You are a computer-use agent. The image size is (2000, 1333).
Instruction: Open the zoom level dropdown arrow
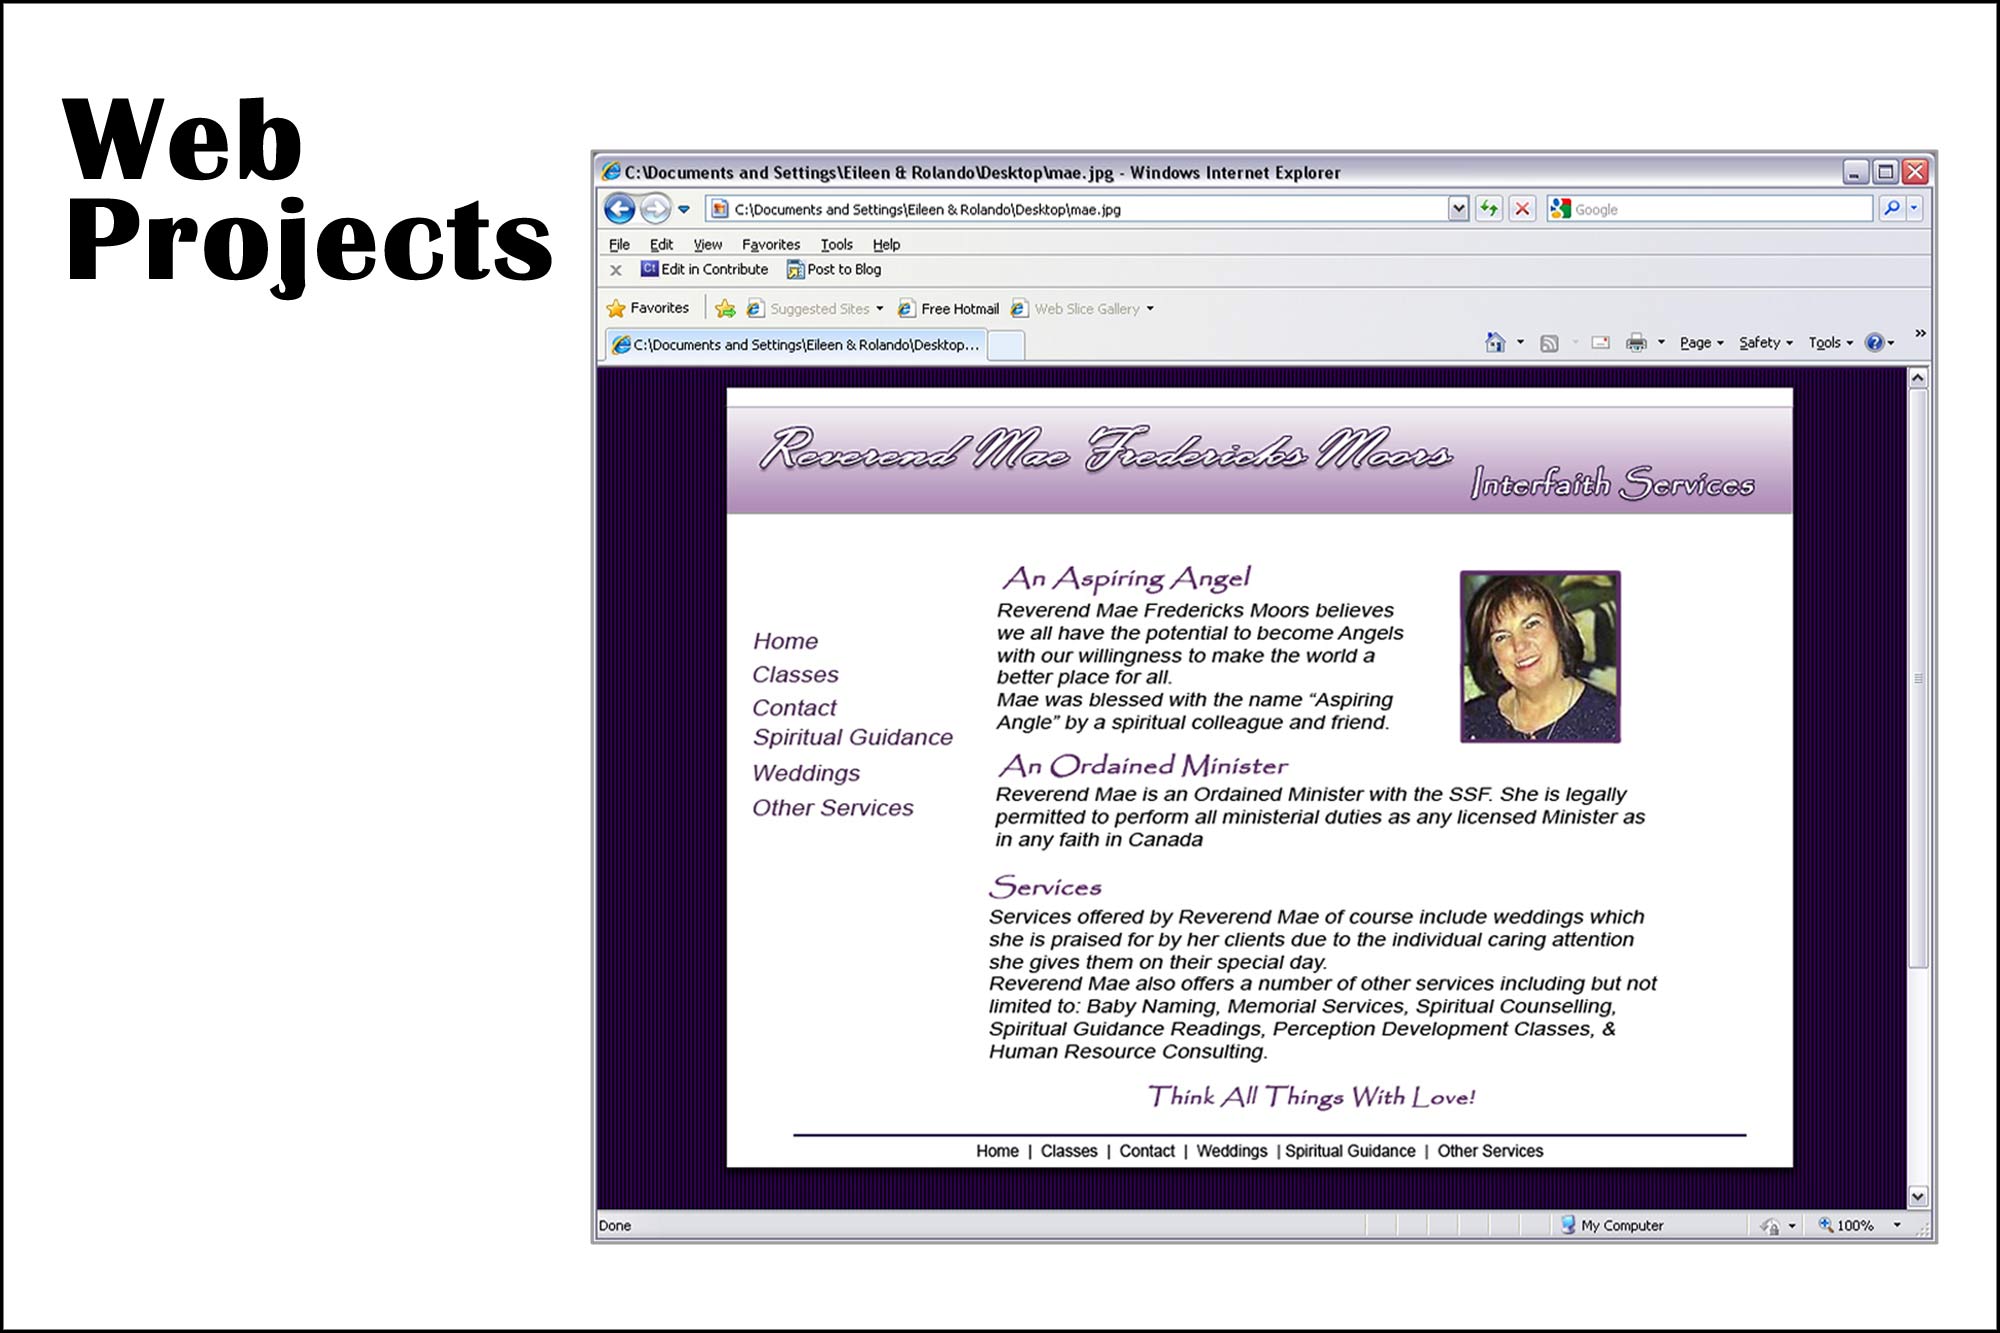click(1897, 1225)
